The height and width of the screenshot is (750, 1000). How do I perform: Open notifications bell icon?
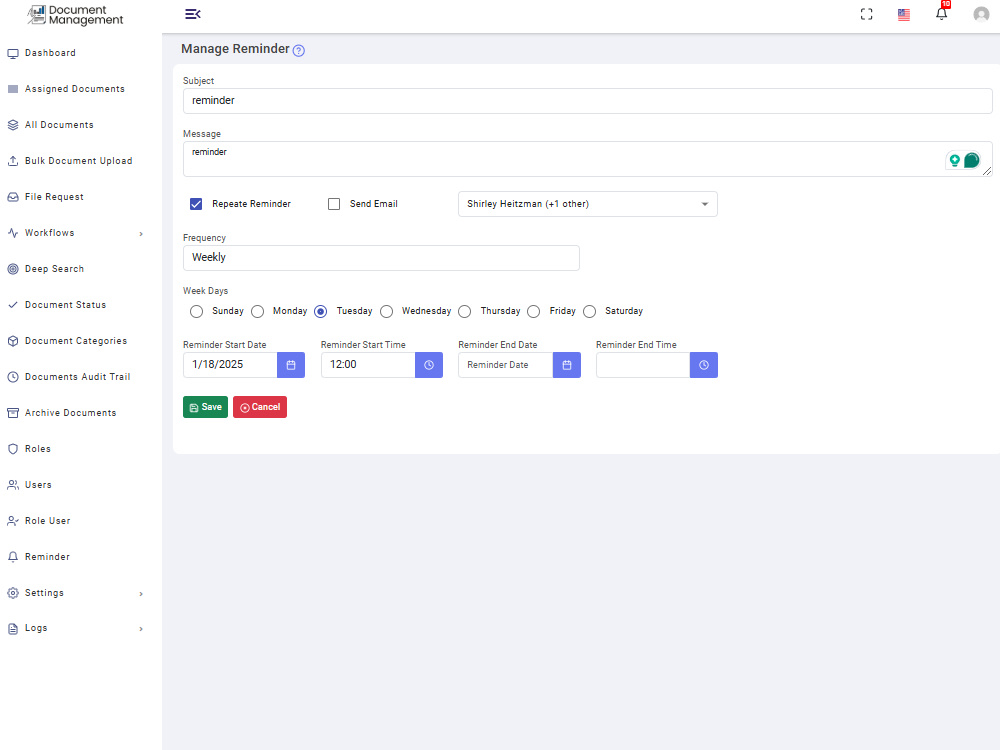click(x=941, y=14)
